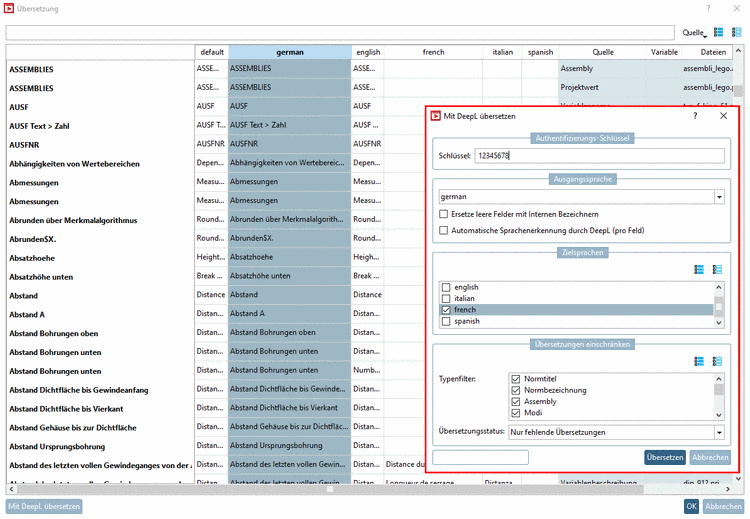Screen dimensions: 750x519
Task: Deselect all target languages icon in Zielsprachen
Action: point(717,270)
